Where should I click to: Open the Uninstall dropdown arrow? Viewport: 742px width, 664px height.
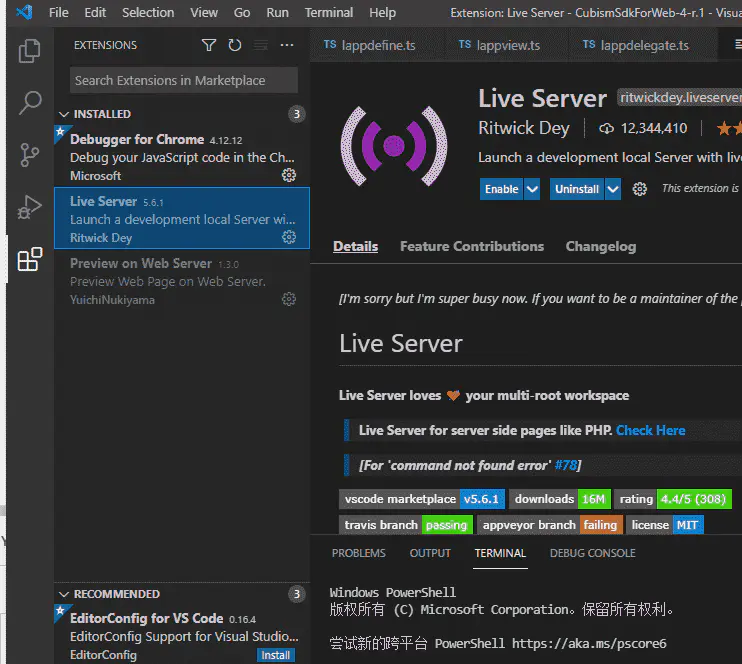(613, 189)
